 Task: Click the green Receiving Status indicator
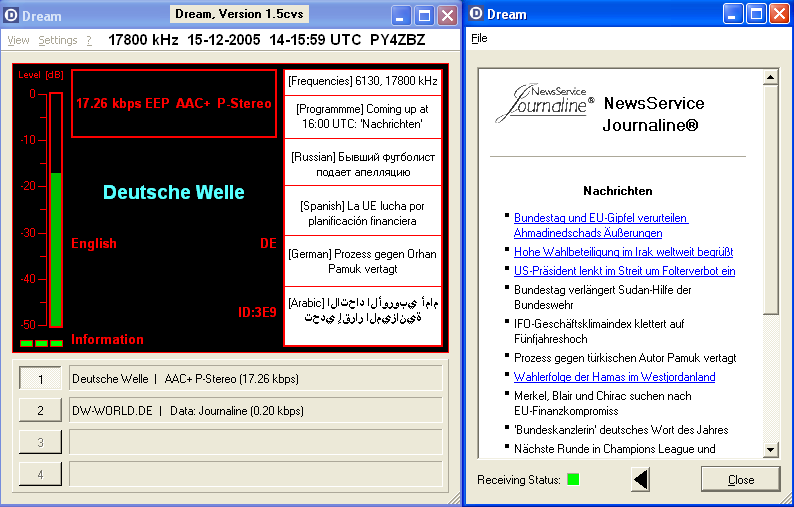(573, 479)
